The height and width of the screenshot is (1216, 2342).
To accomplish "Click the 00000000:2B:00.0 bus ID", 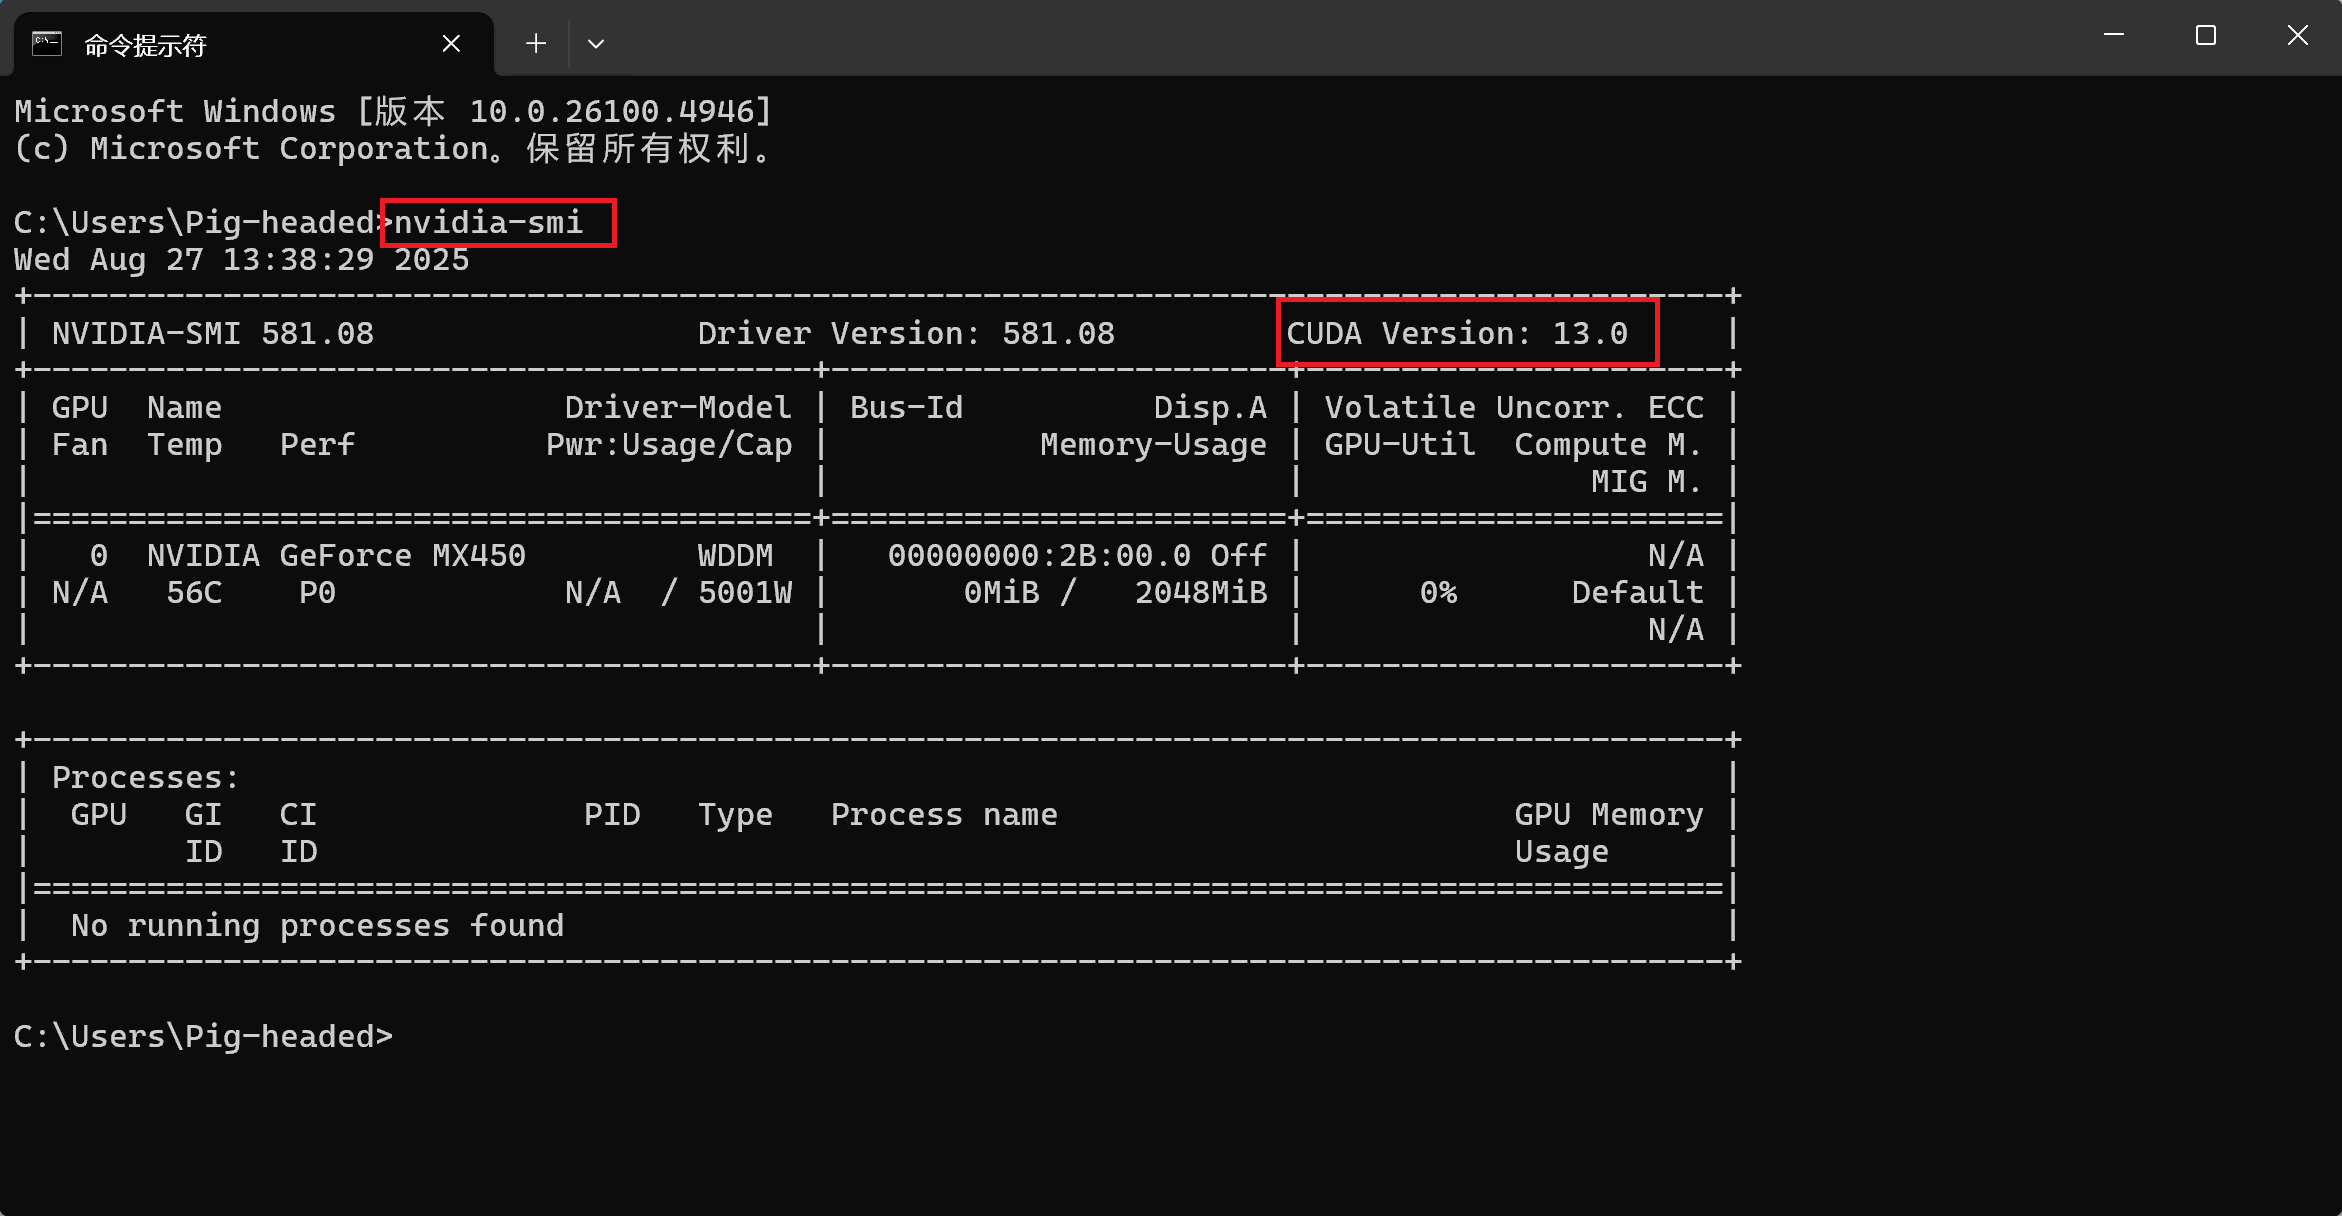I will click(1039, 555).
